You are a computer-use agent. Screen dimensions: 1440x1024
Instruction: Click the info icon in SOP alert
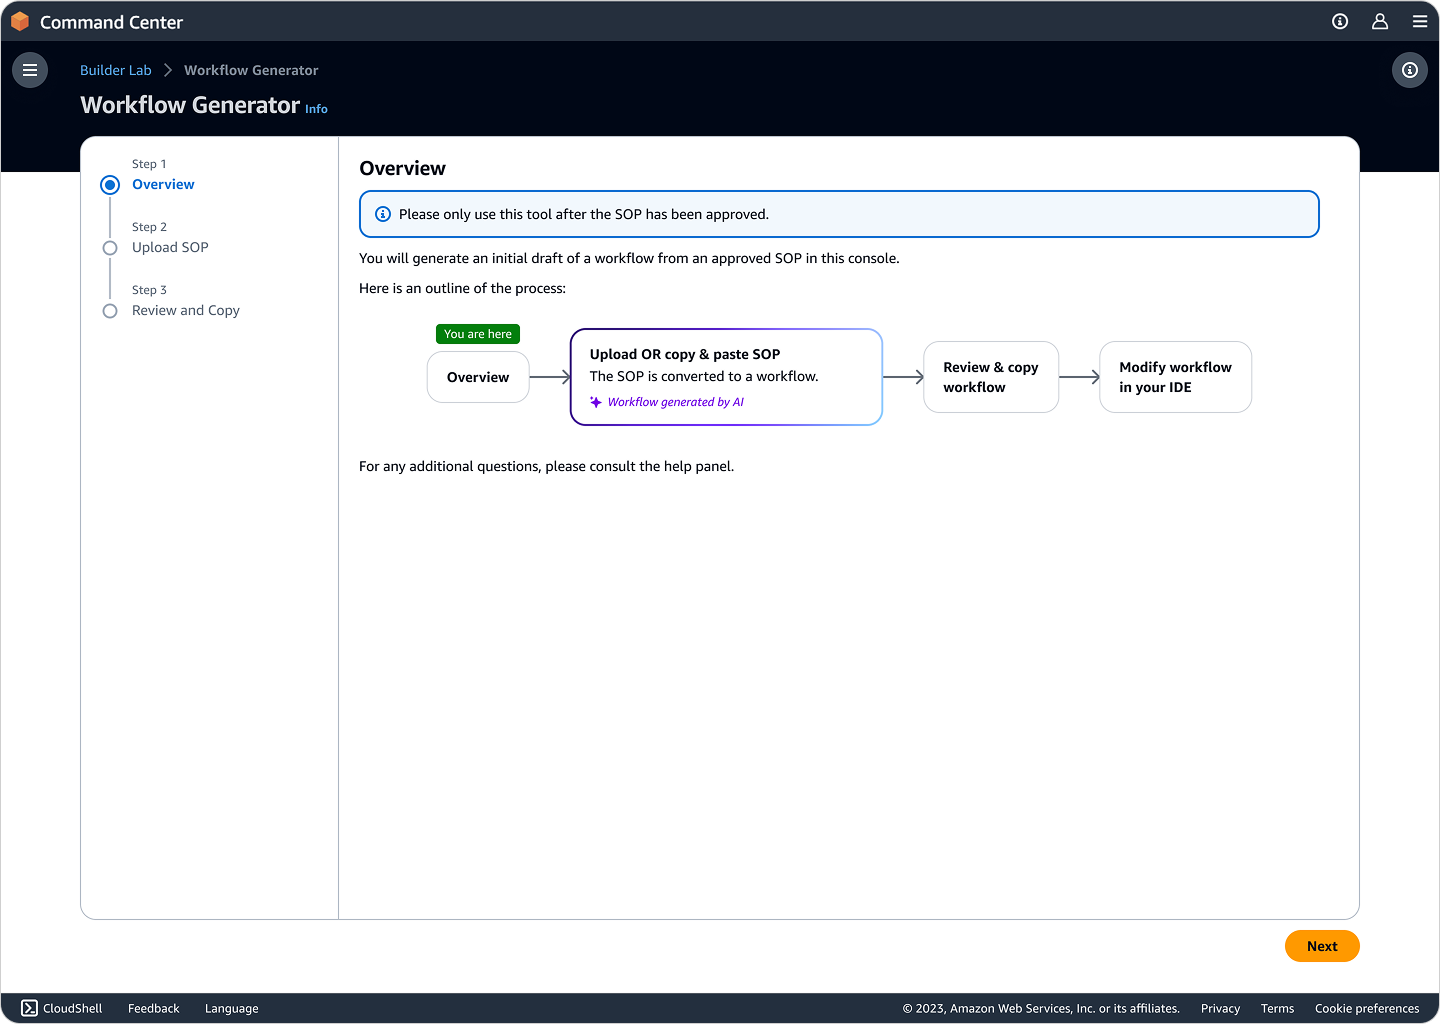click(x=383, y=214)
